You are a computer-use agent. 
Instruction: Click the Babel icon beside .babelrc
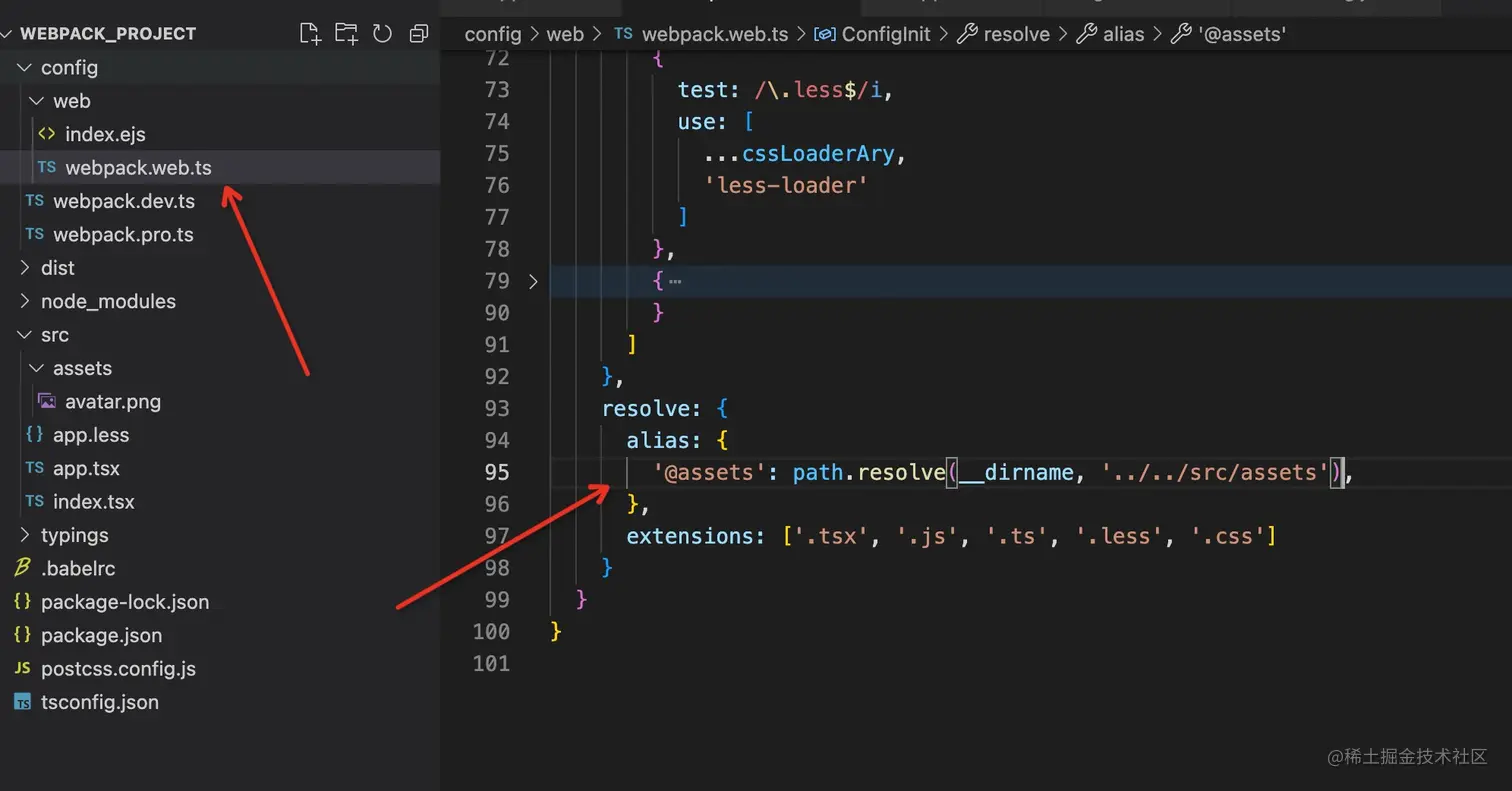(x=22, y=568)
